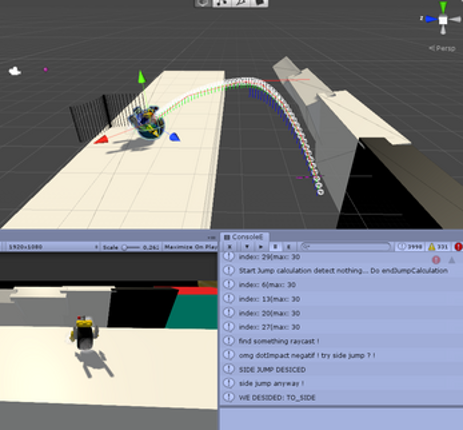The image size is (463, 430).
Task: Click the green Y-axis cone on the scene gizmo
Action: pos(443,7)
